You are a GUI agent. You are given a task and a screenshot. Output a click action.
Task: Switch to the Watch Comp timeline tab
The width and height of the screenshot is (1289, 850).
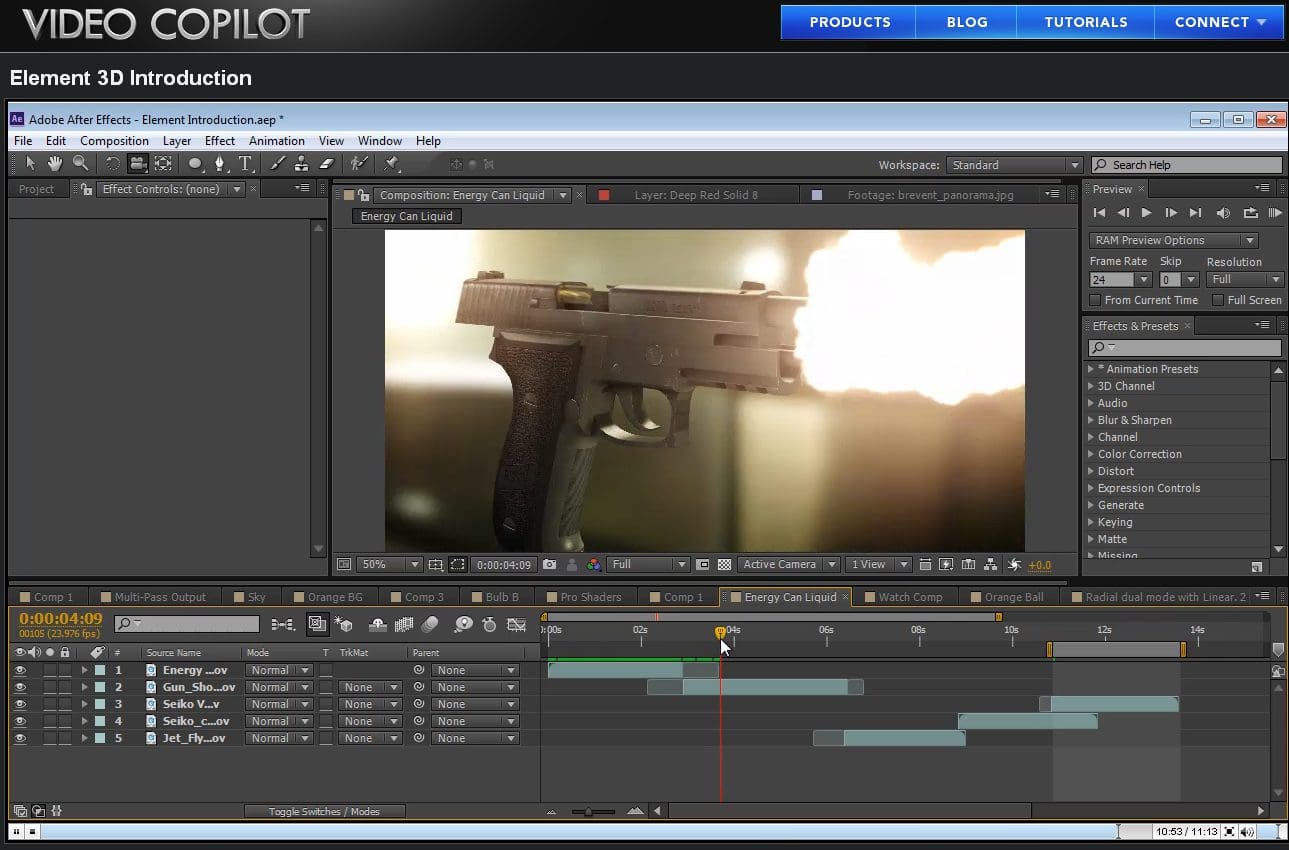(910, 597)
